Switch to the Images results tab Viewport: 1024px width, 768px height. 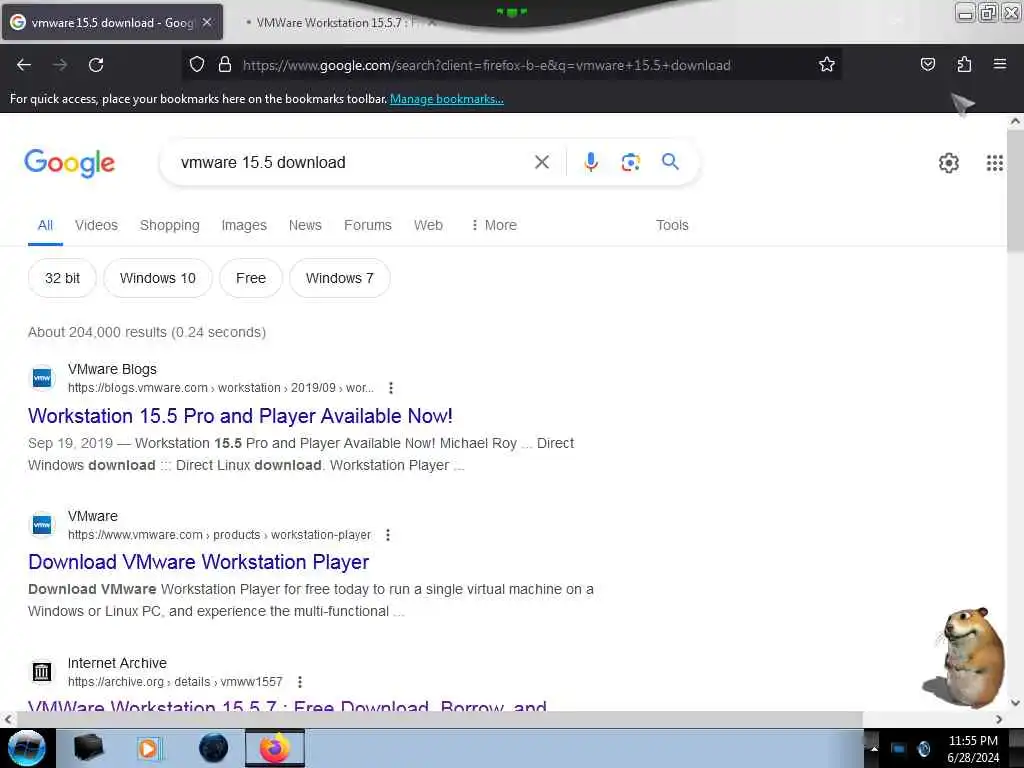244,225
